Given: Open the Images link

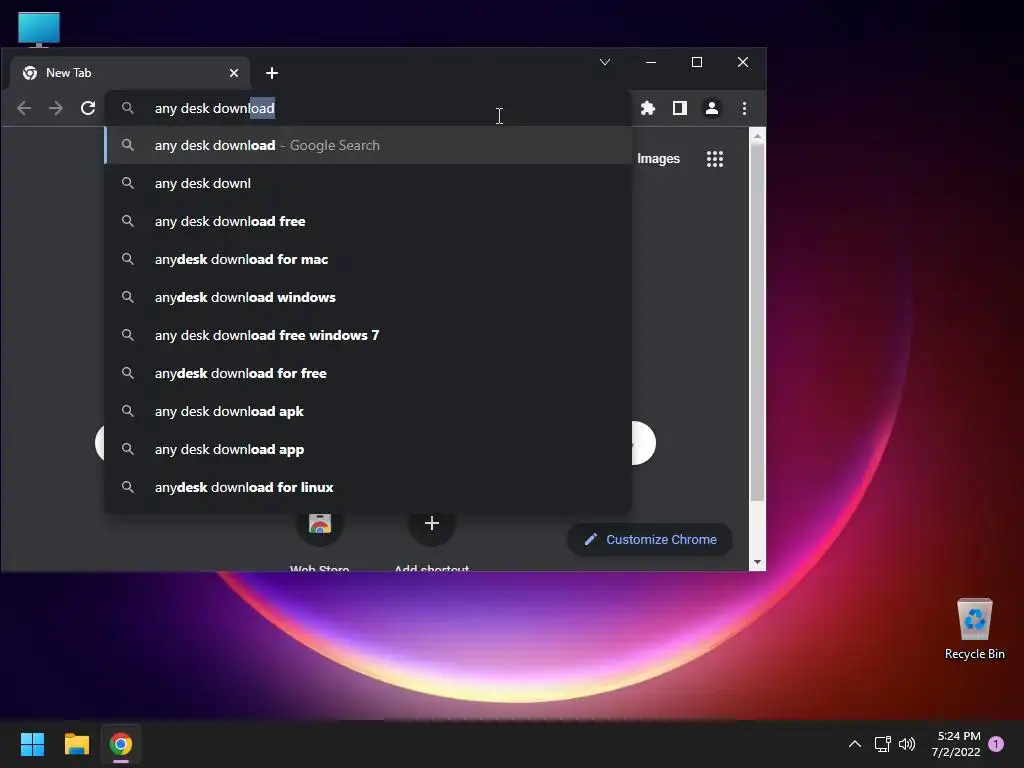Looking at the screenshot, I should click(x=658, y=159).
